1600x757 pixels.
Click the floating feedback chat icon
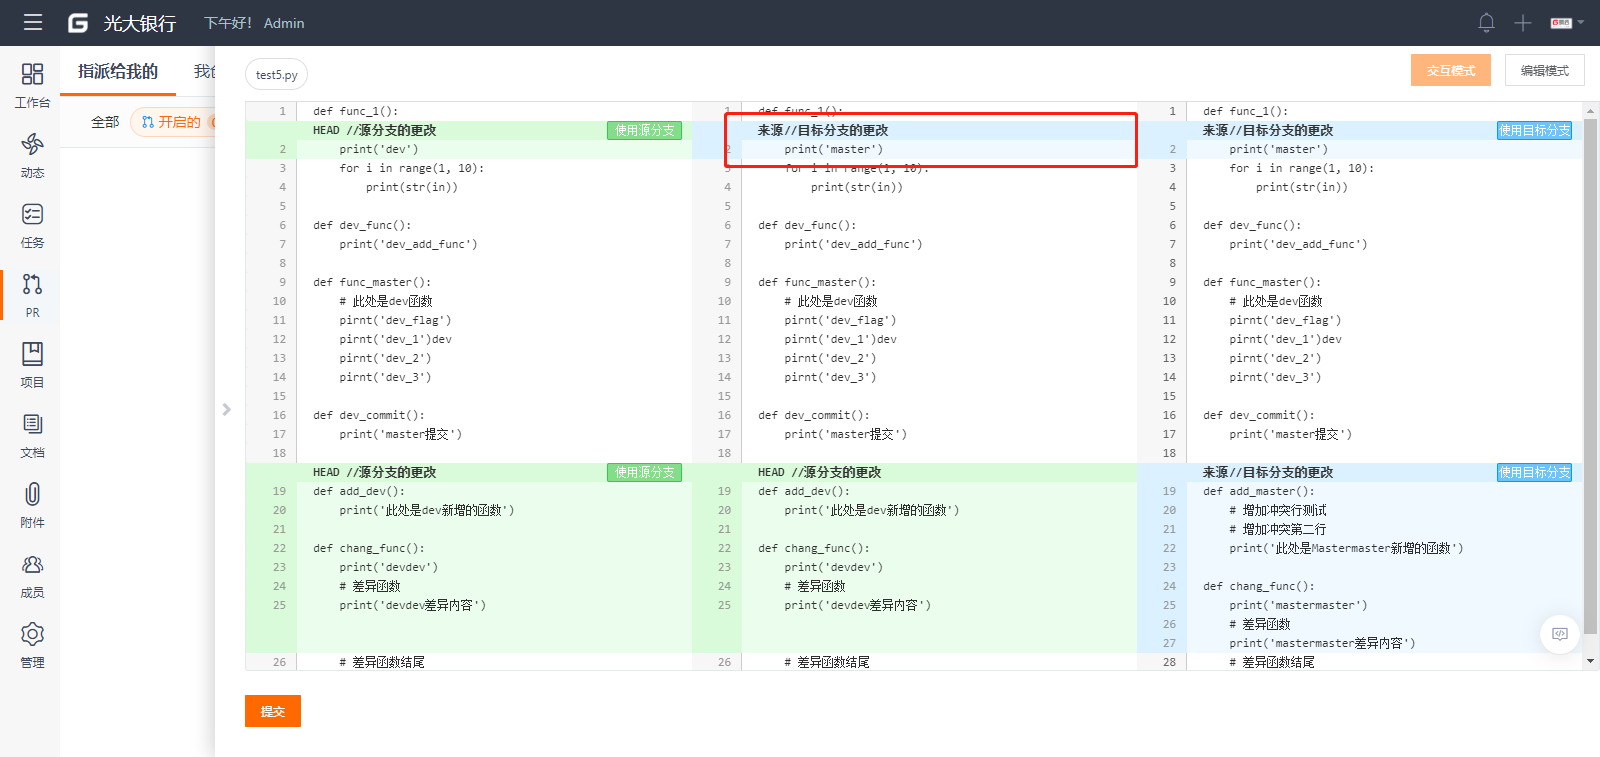[x=1559, y=634]
